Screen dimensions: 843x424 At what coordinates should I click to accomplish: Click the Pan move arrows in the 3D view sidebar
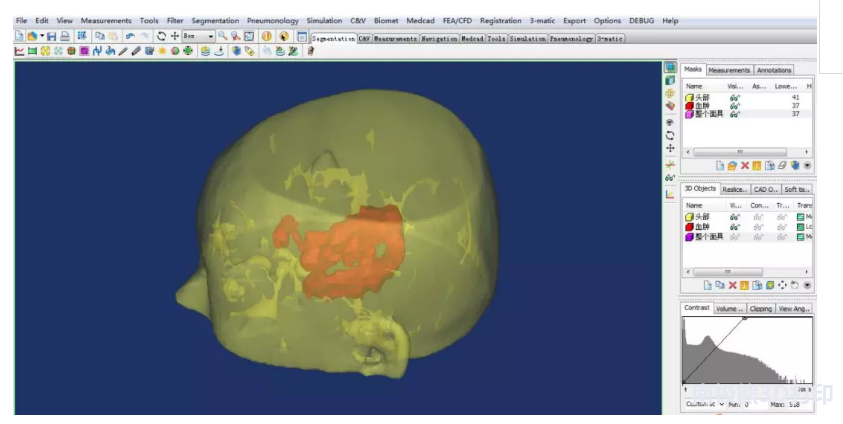tap(670, 148)
